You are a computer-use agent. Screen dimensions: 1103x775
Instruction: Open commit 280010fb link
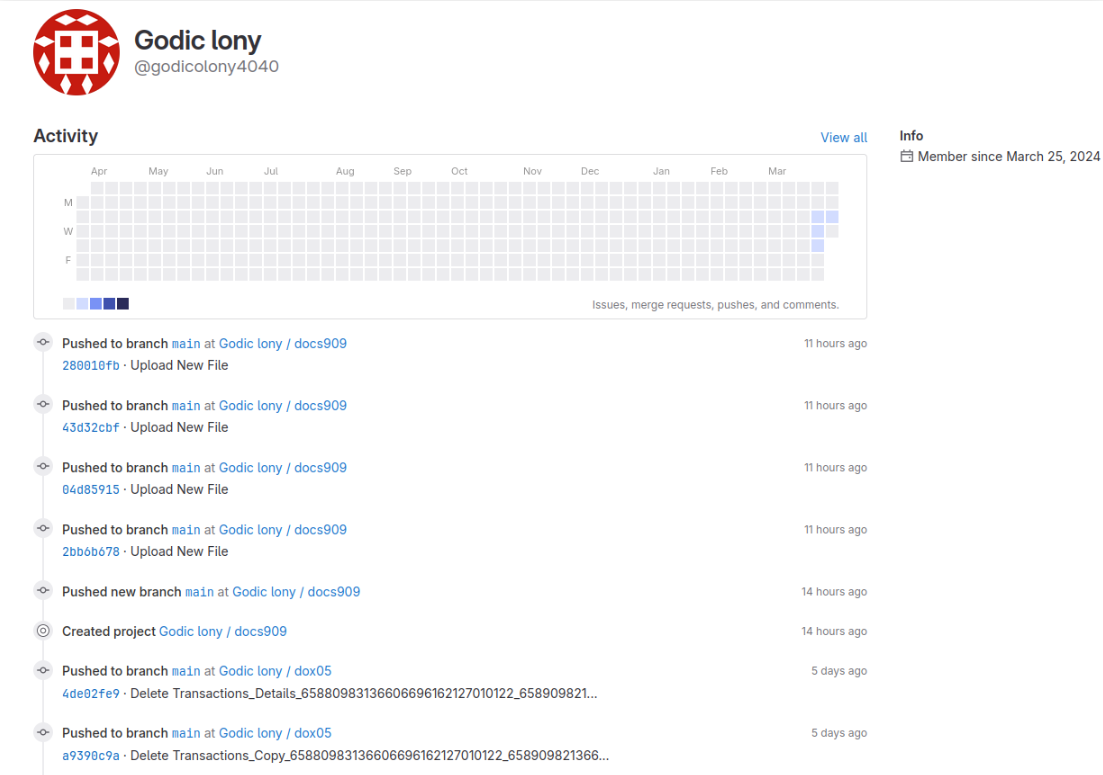pos(91,365)
